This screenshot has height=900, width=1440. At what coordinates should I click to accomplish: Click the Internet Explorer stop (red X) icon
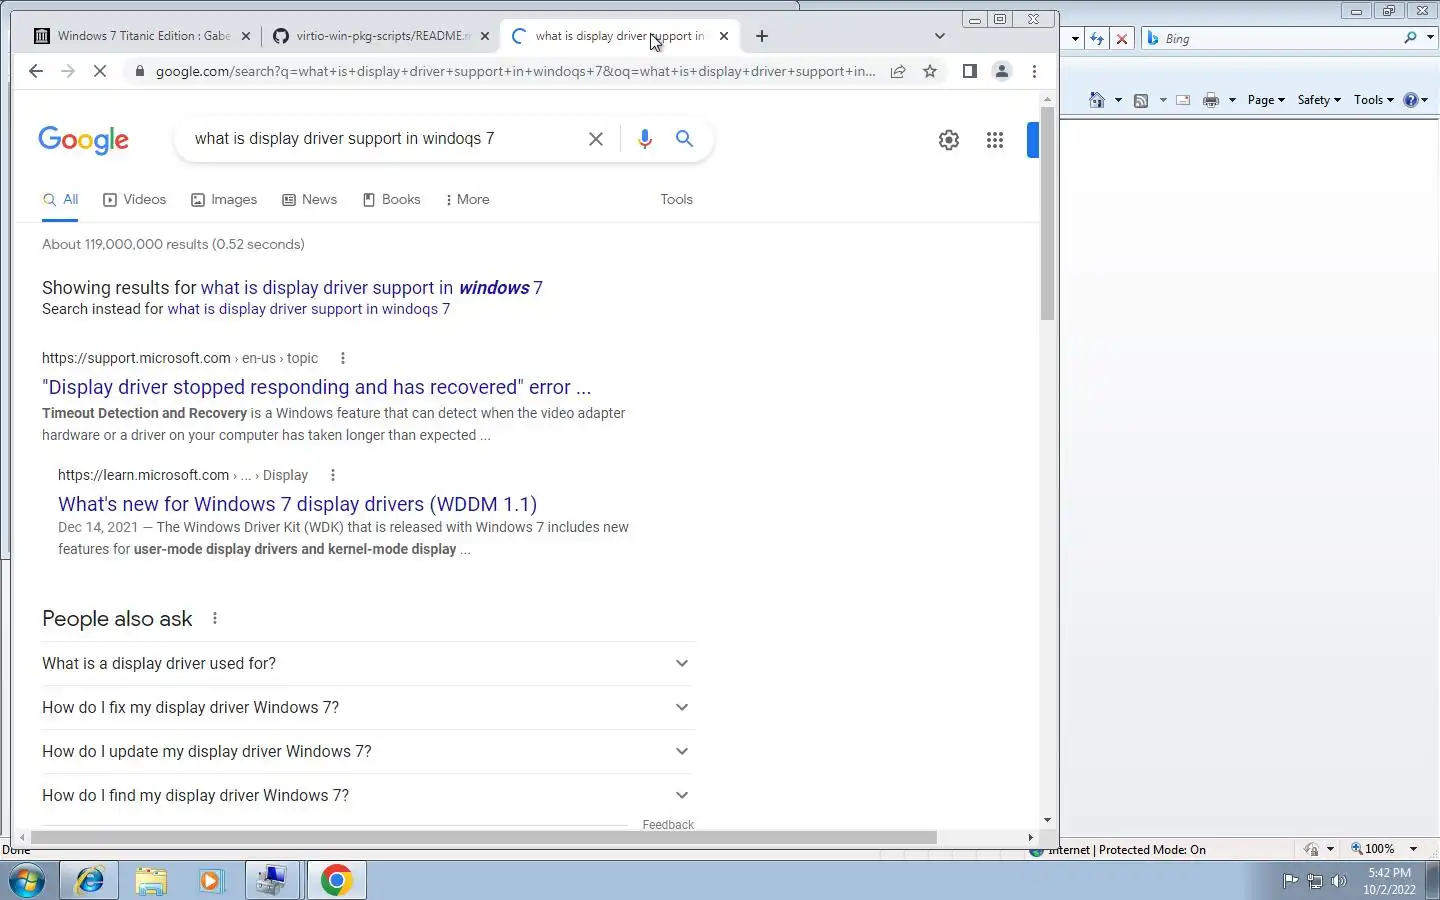click(x=1122, y=39)
